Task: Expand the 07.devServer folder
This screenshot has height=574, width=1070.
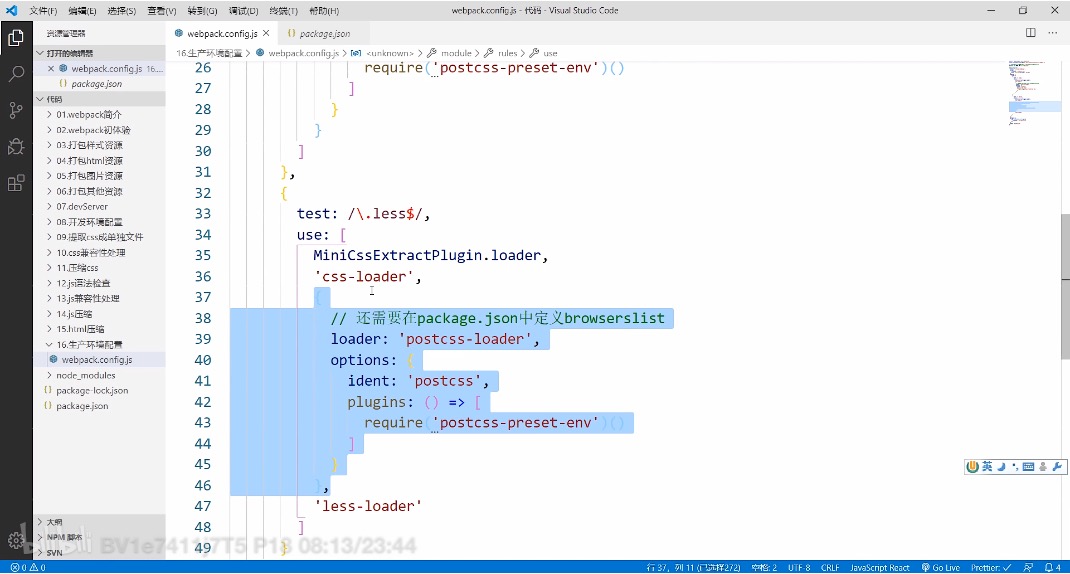Action: pos(100,206)
